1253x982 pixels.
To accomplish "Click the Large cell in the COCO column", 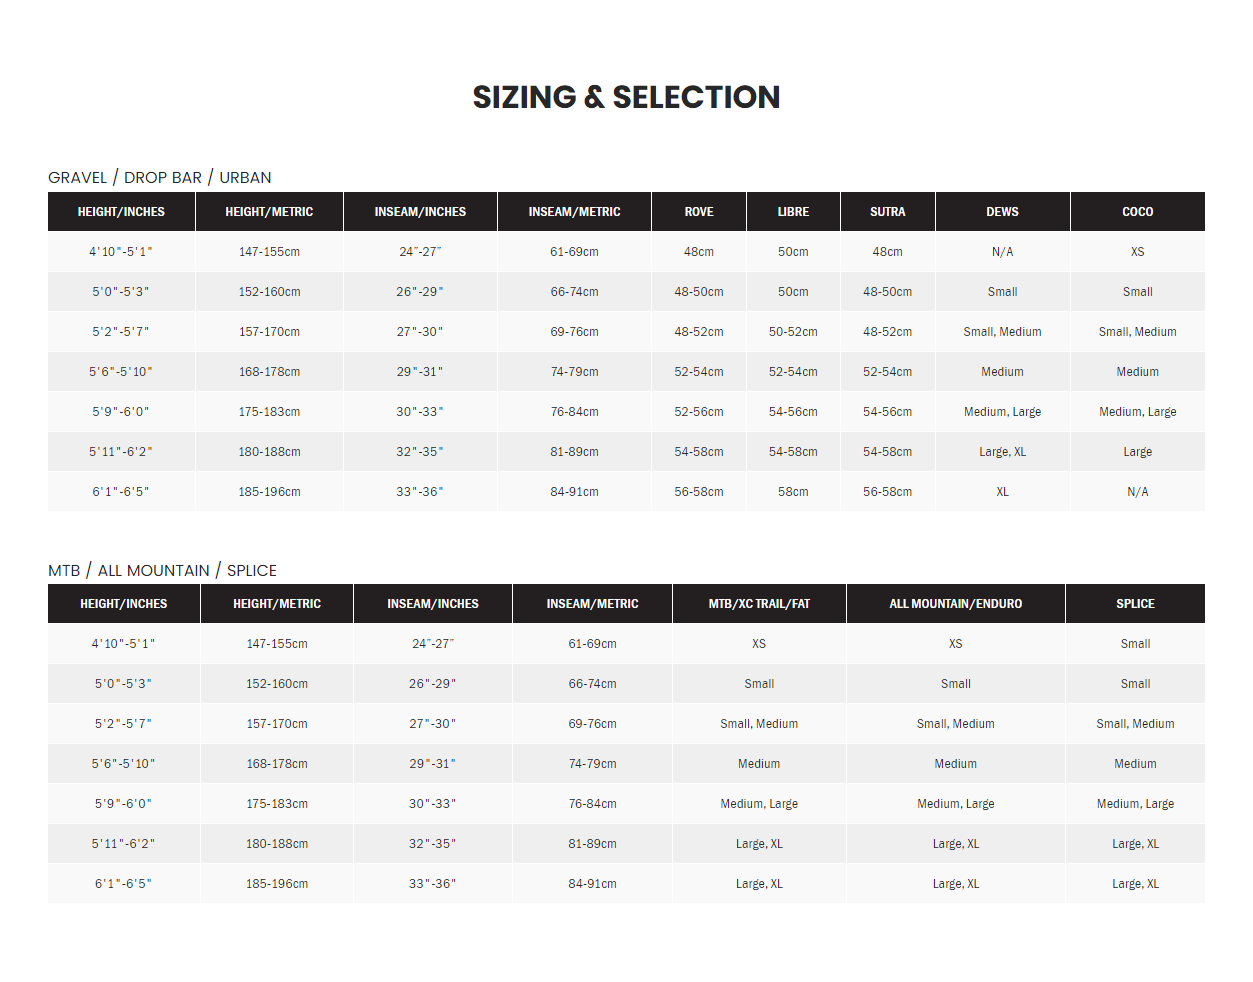I will [1137, 452].
